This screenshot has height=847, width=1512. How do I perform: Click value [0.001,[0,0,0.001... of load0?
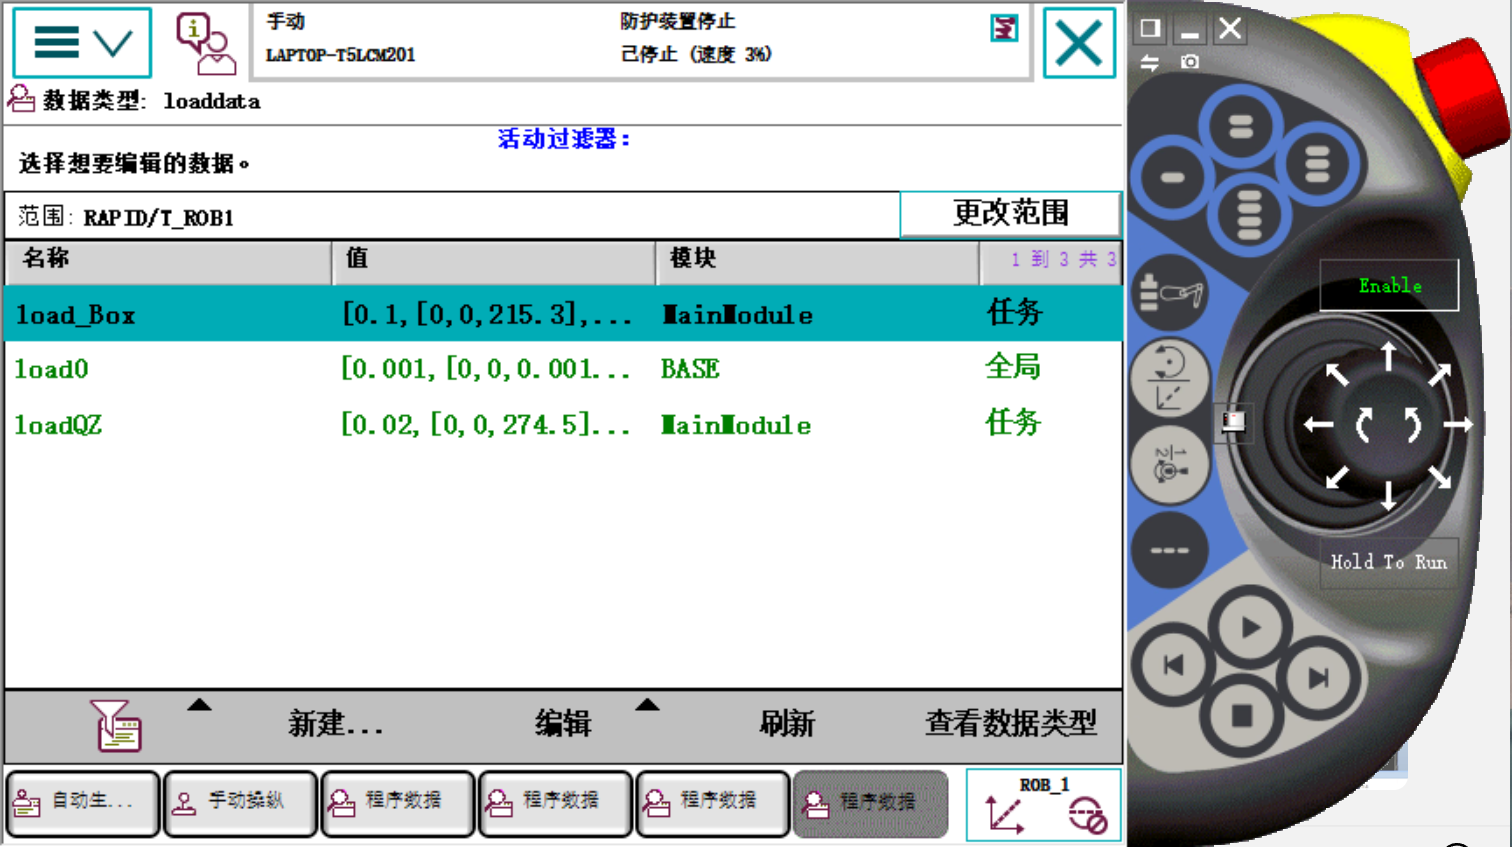point(486,369)
